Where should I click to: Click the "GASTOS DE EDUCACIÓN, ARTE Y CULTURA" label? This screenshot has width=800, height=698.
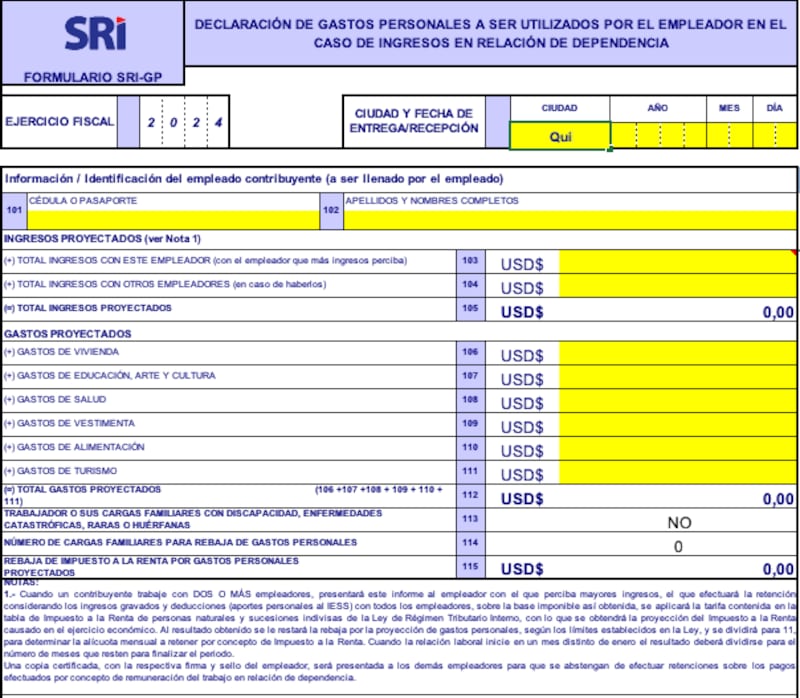(110, 376)
